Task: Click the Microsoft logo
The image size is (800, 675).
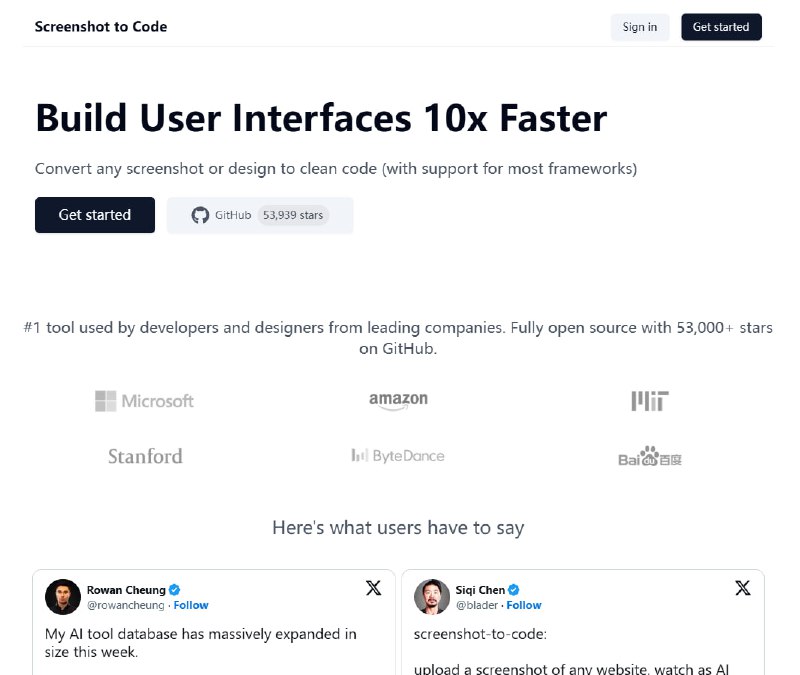Action: [x=144, y=401]
